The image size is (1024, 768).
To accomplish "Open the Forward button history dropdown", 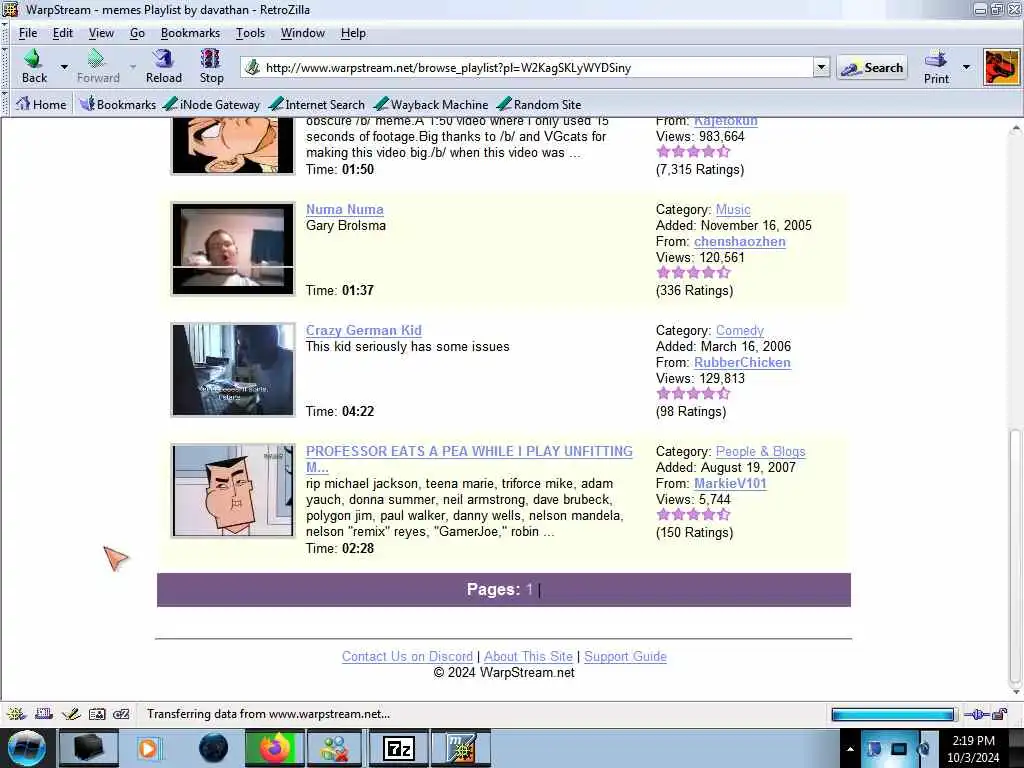I will (133, 67).
